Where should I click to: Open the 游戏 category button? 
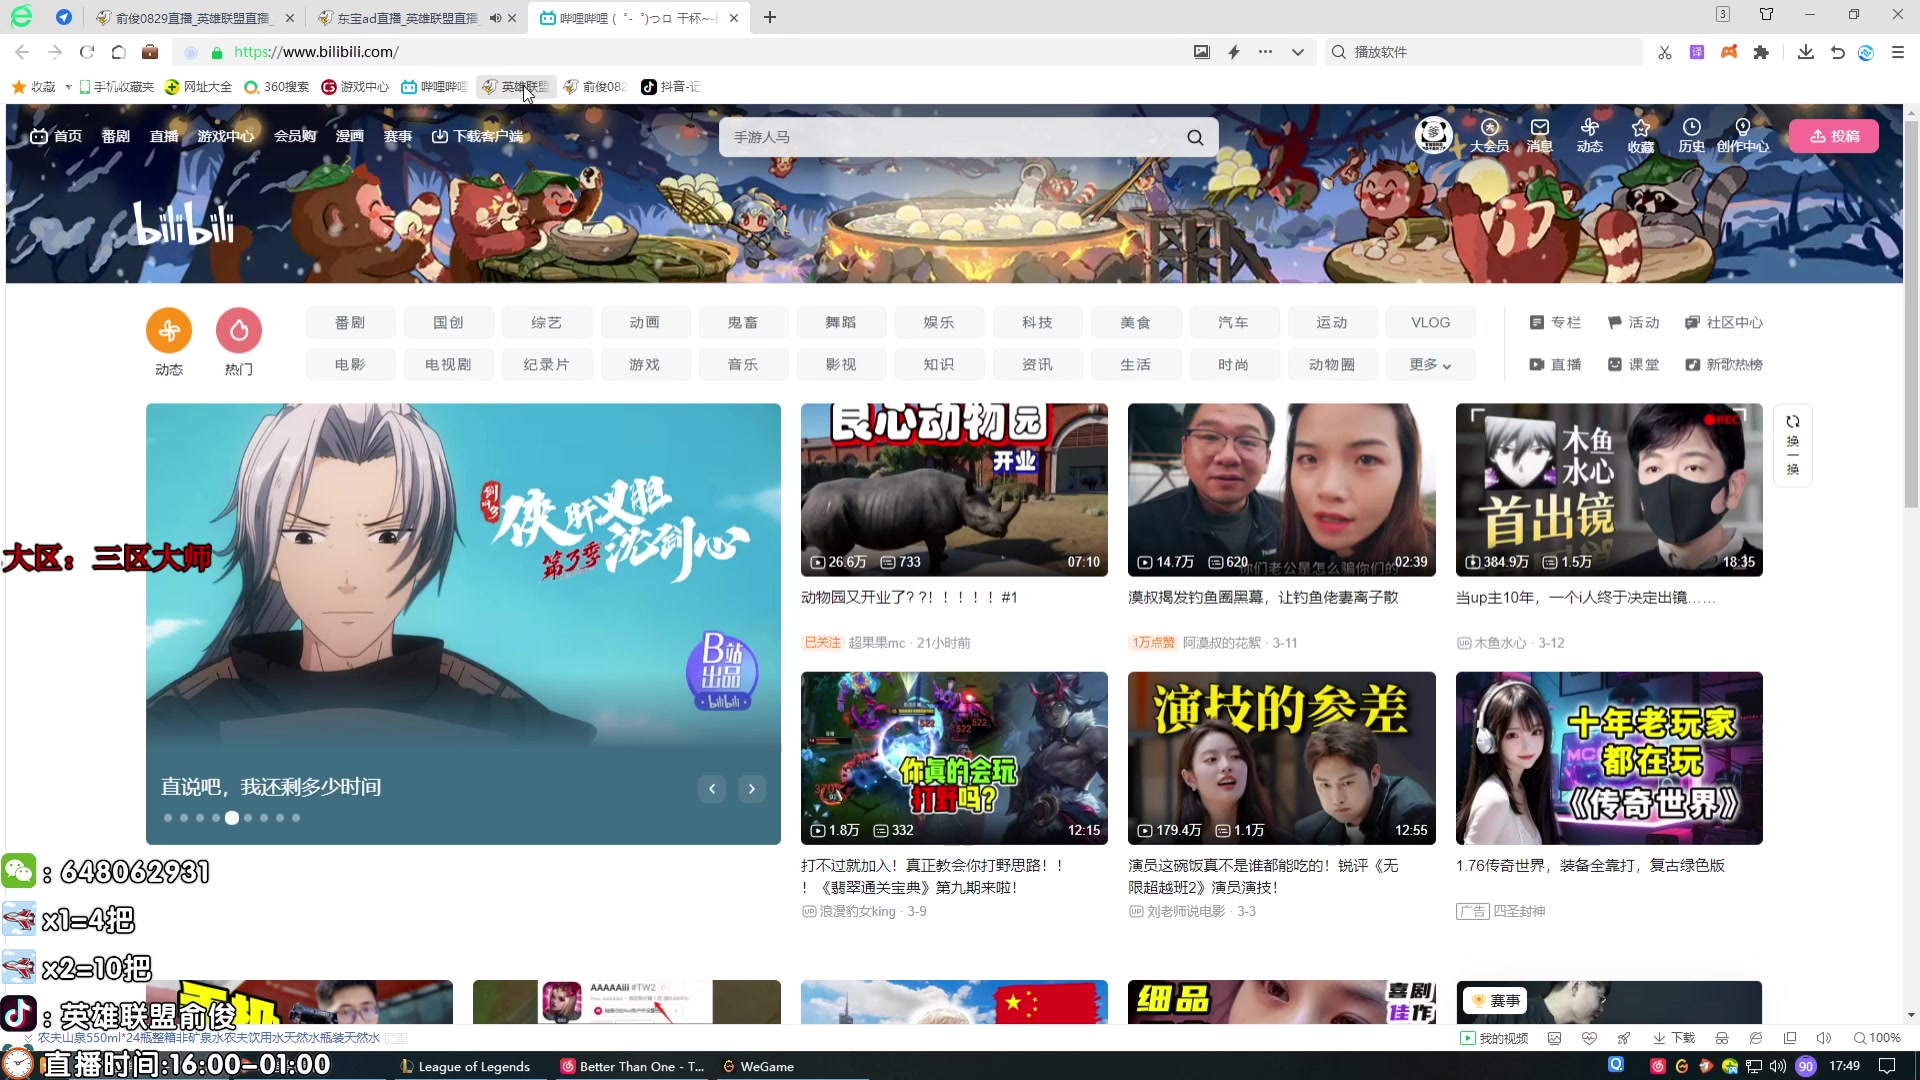click(x=645, y=365)
